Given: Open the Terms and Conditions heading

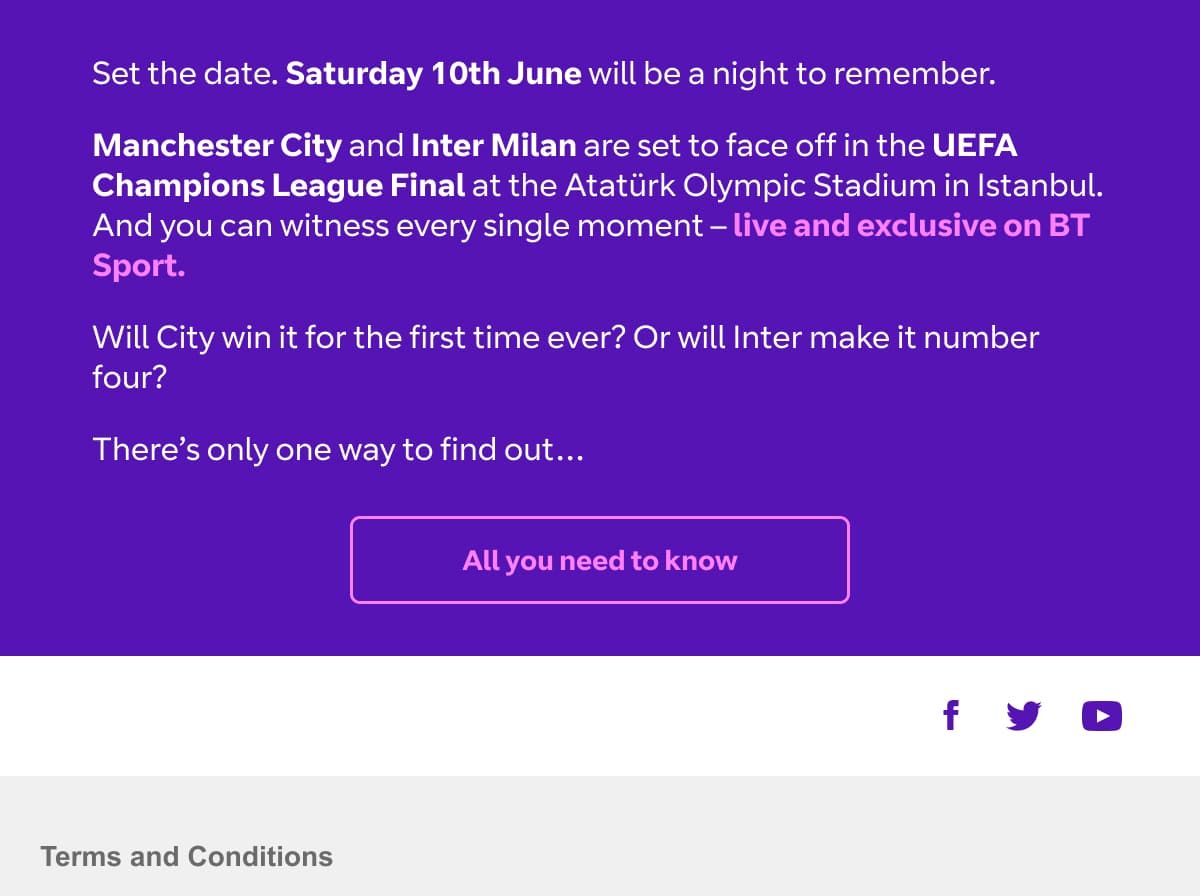Looking at the screenshot, I should click(x=186, y=857).
